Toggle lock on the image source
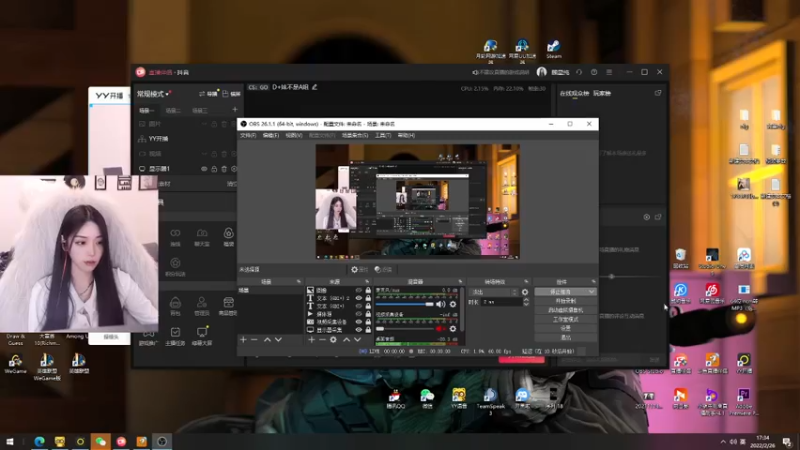800x450 pixels. coord(368,290)
